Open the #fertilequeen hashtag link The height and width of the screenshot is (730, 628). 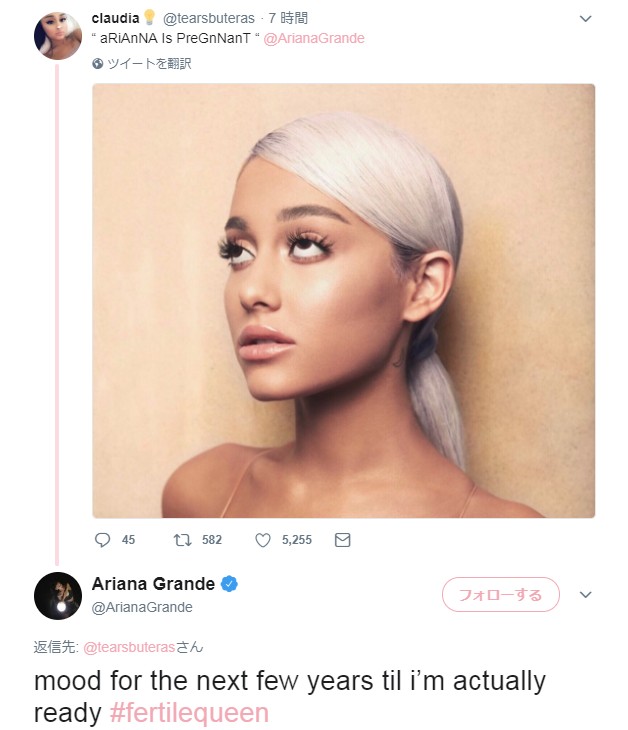188,713
